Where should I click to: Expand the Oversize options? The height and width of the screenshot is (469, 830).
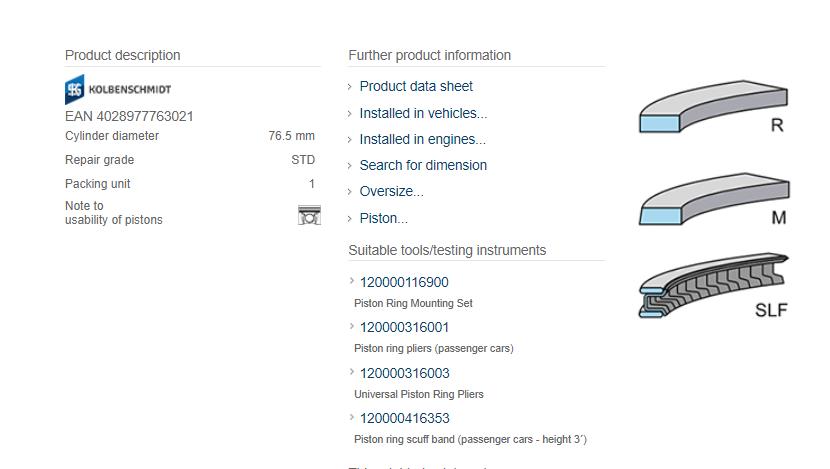[x=392, y=191]
